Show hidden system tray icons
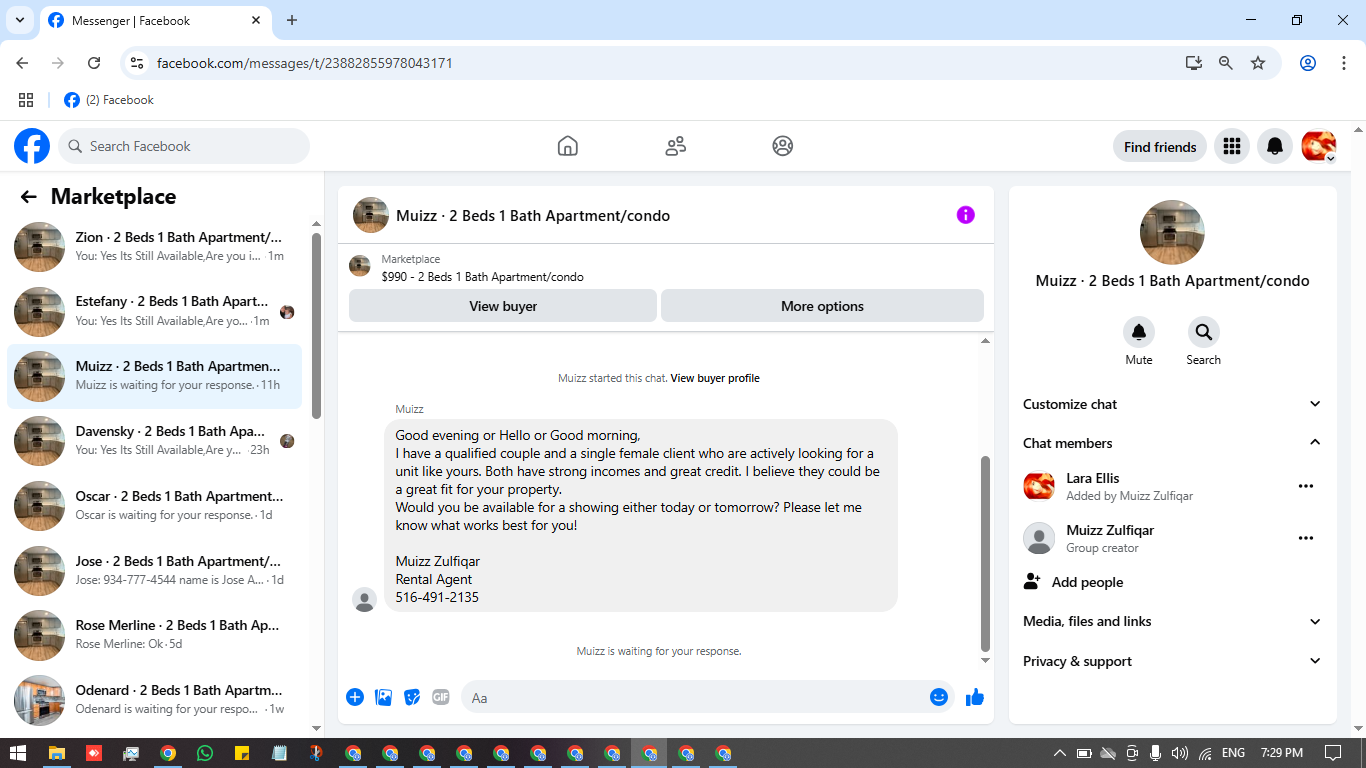 [x=1060, y=753]
